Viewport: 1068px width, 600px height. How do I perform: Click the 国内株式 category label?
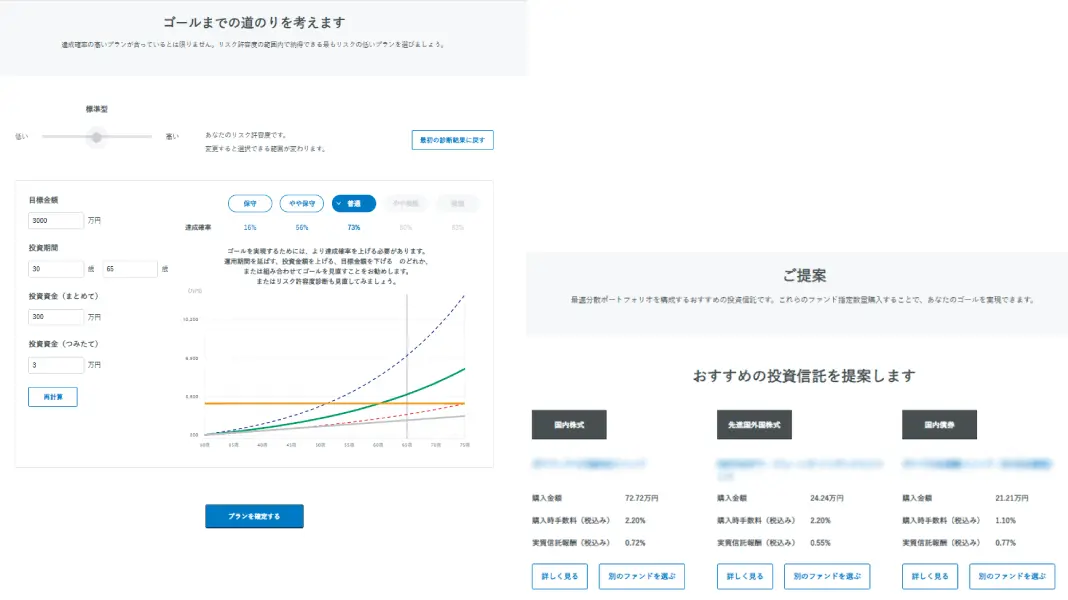569,425
